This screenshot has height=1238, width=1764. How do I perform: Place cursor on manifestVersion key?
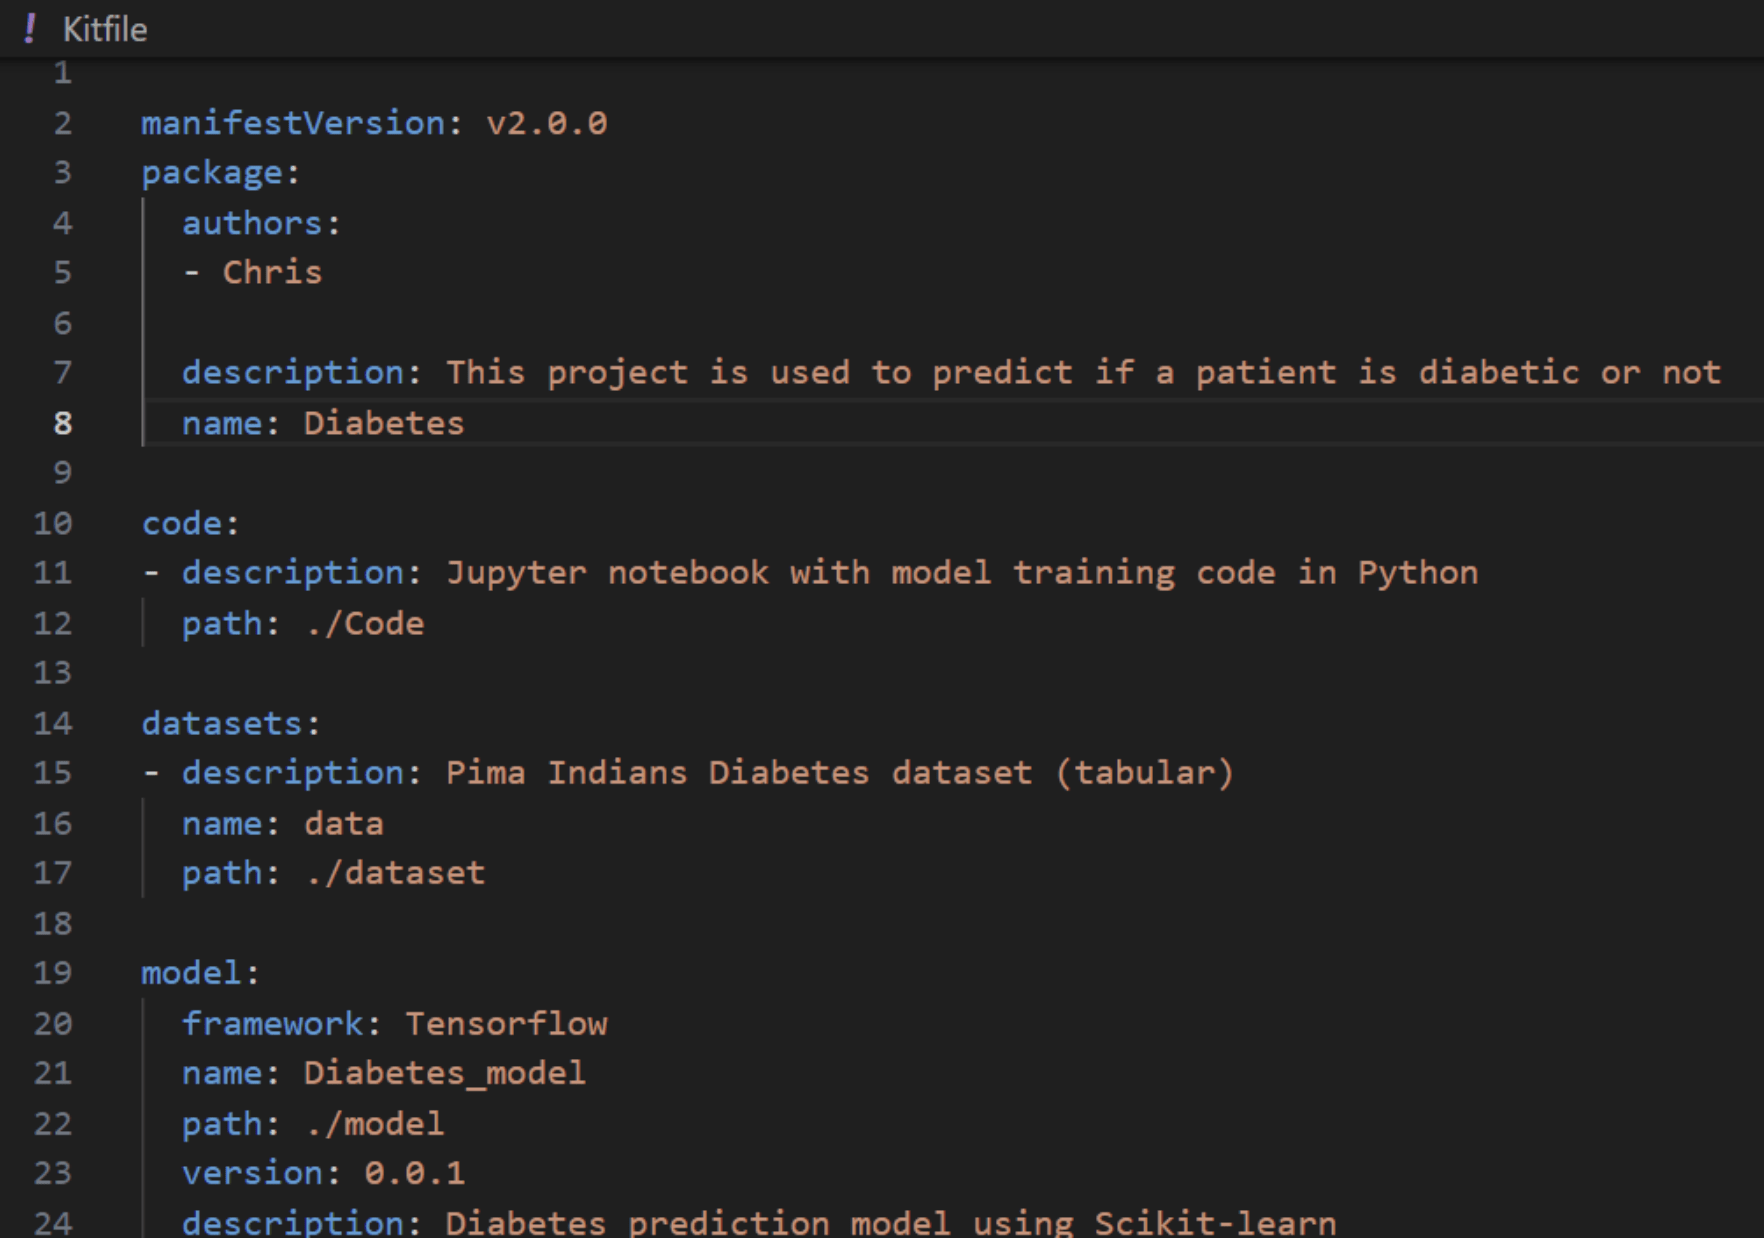click(293, 123)
